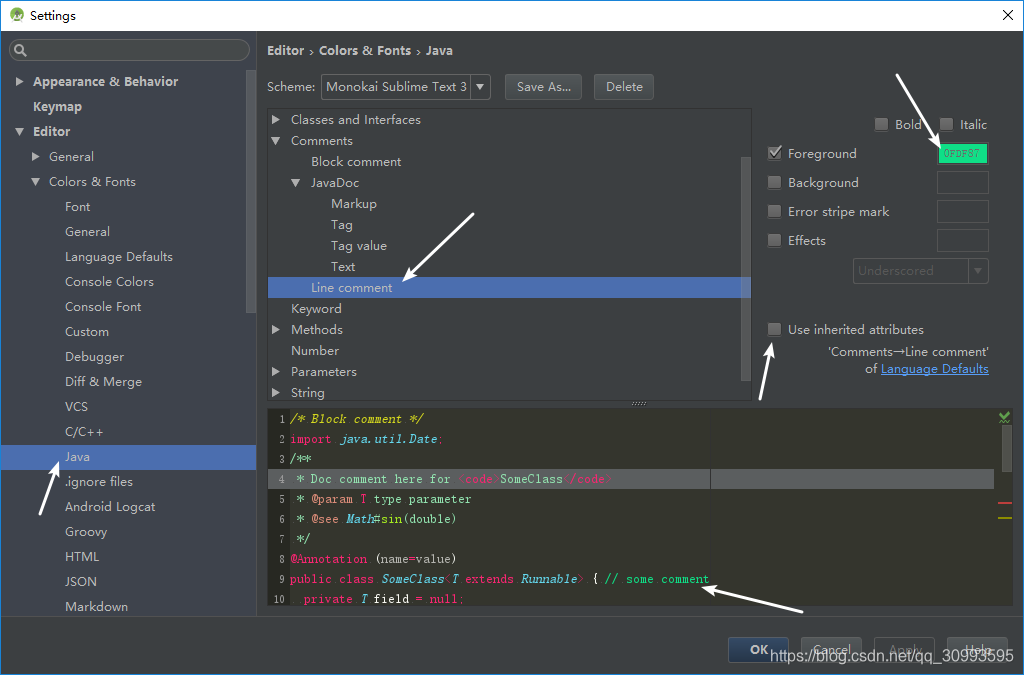Image resolution: width=1024 pixels, height=675 pixels.
Task: Open C/C++ color settings
Action: click(84, 432)
